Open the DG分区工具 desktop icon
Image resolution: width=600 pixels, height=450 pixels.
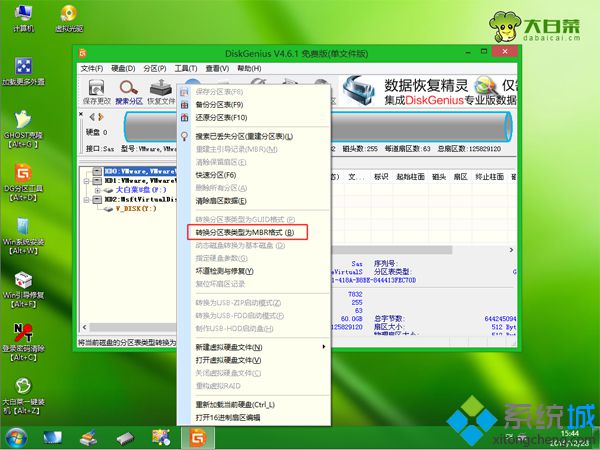[x=23, y=183]
